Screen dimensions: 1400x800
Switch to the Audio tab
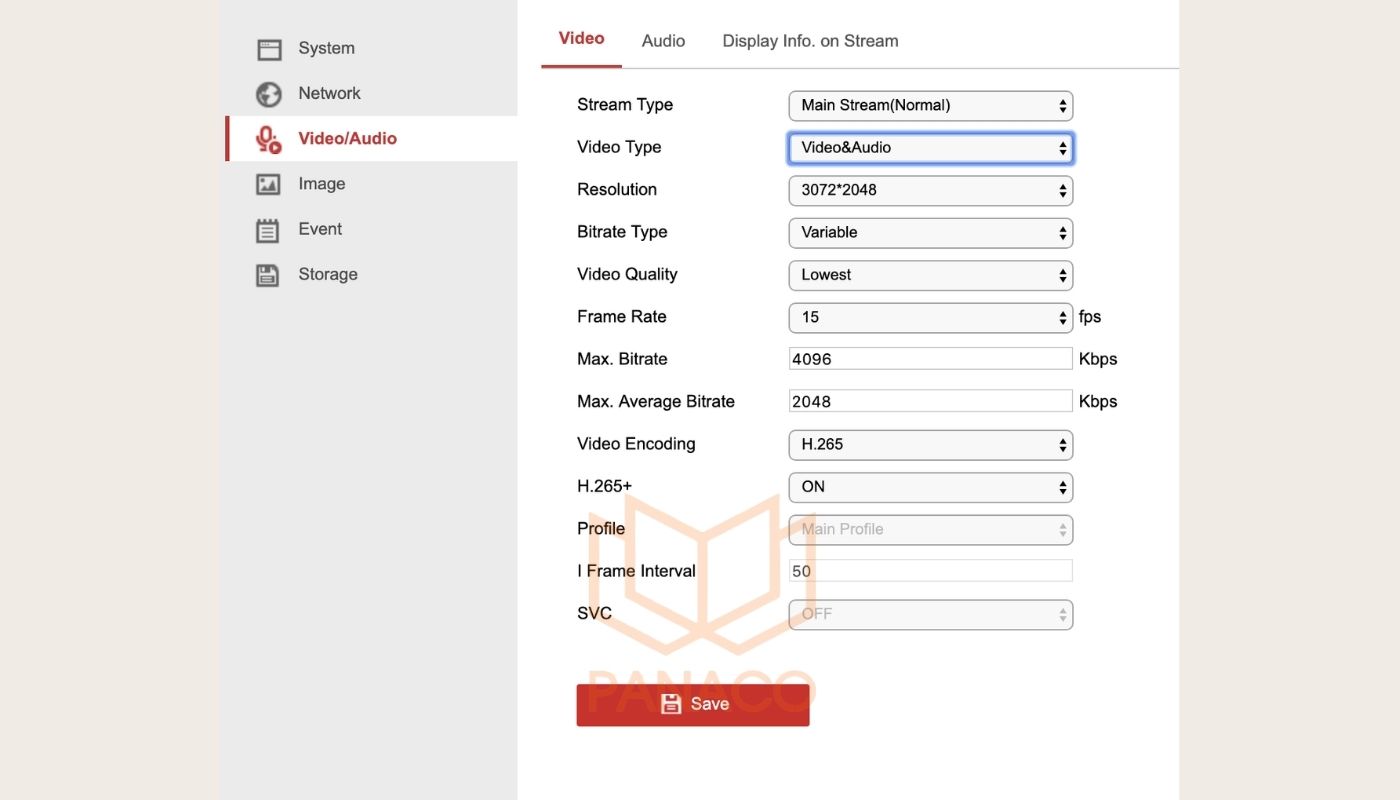click(663, 41)
